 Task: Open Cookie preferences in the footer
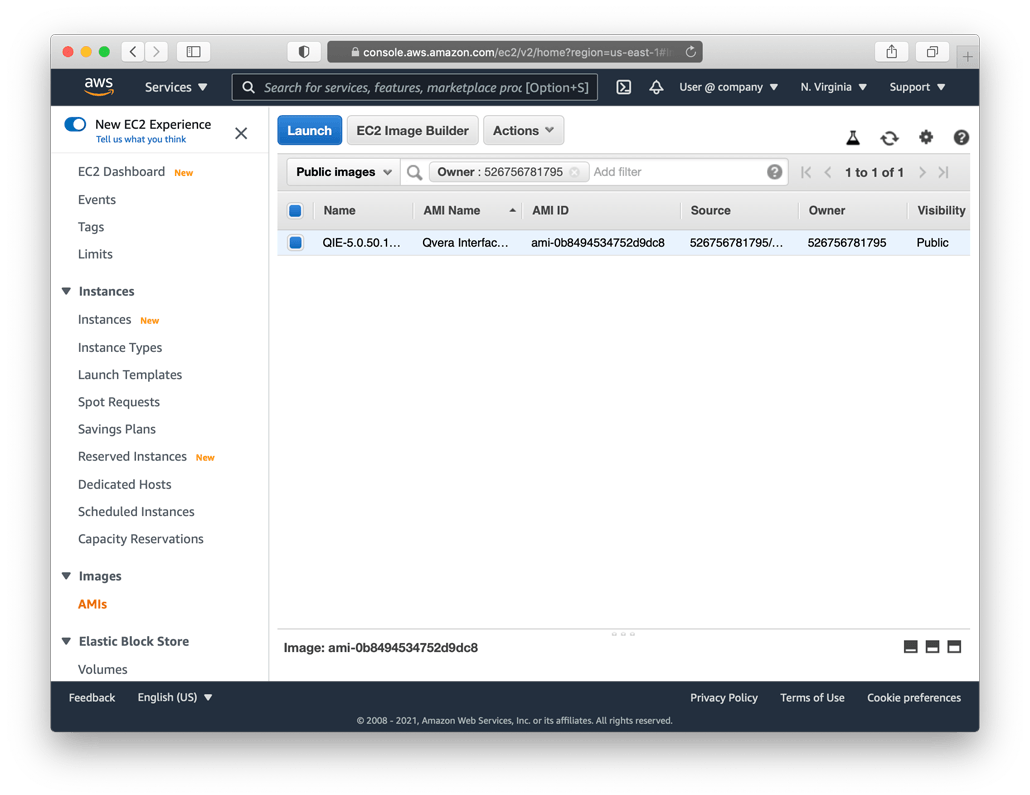tap(914, 697)
